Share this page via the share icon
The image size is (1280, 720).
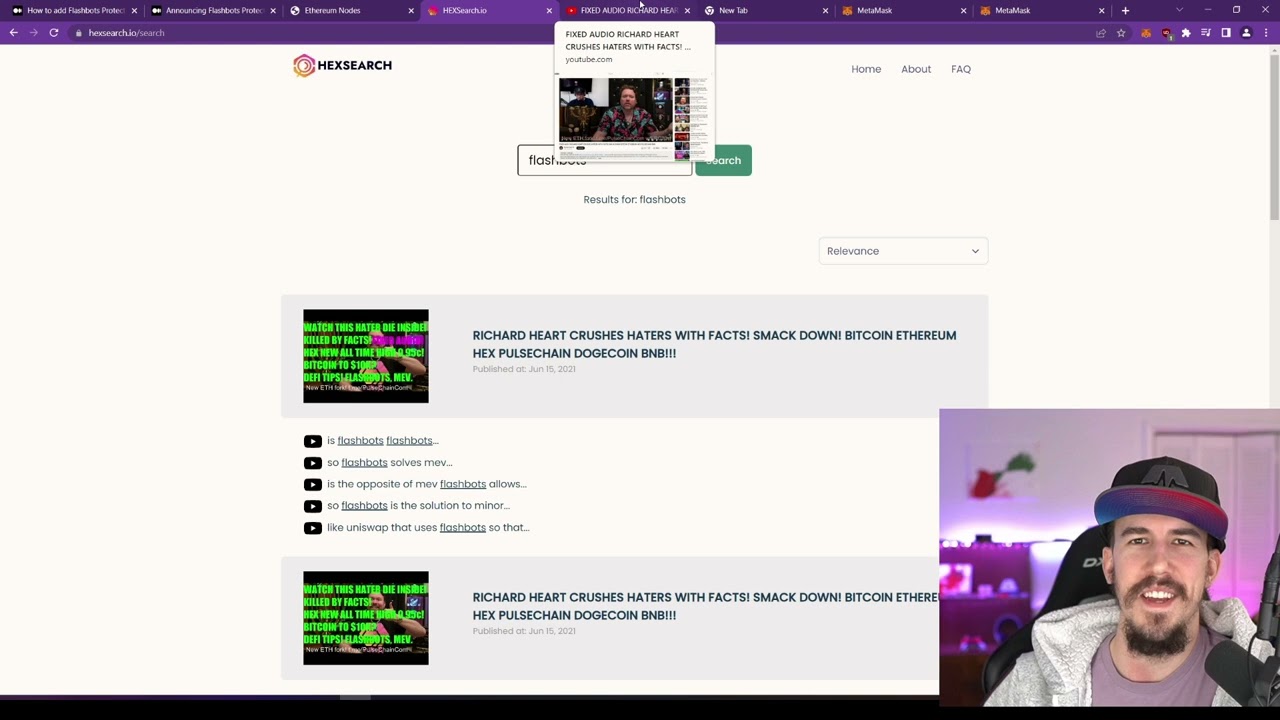(1101, 33)
